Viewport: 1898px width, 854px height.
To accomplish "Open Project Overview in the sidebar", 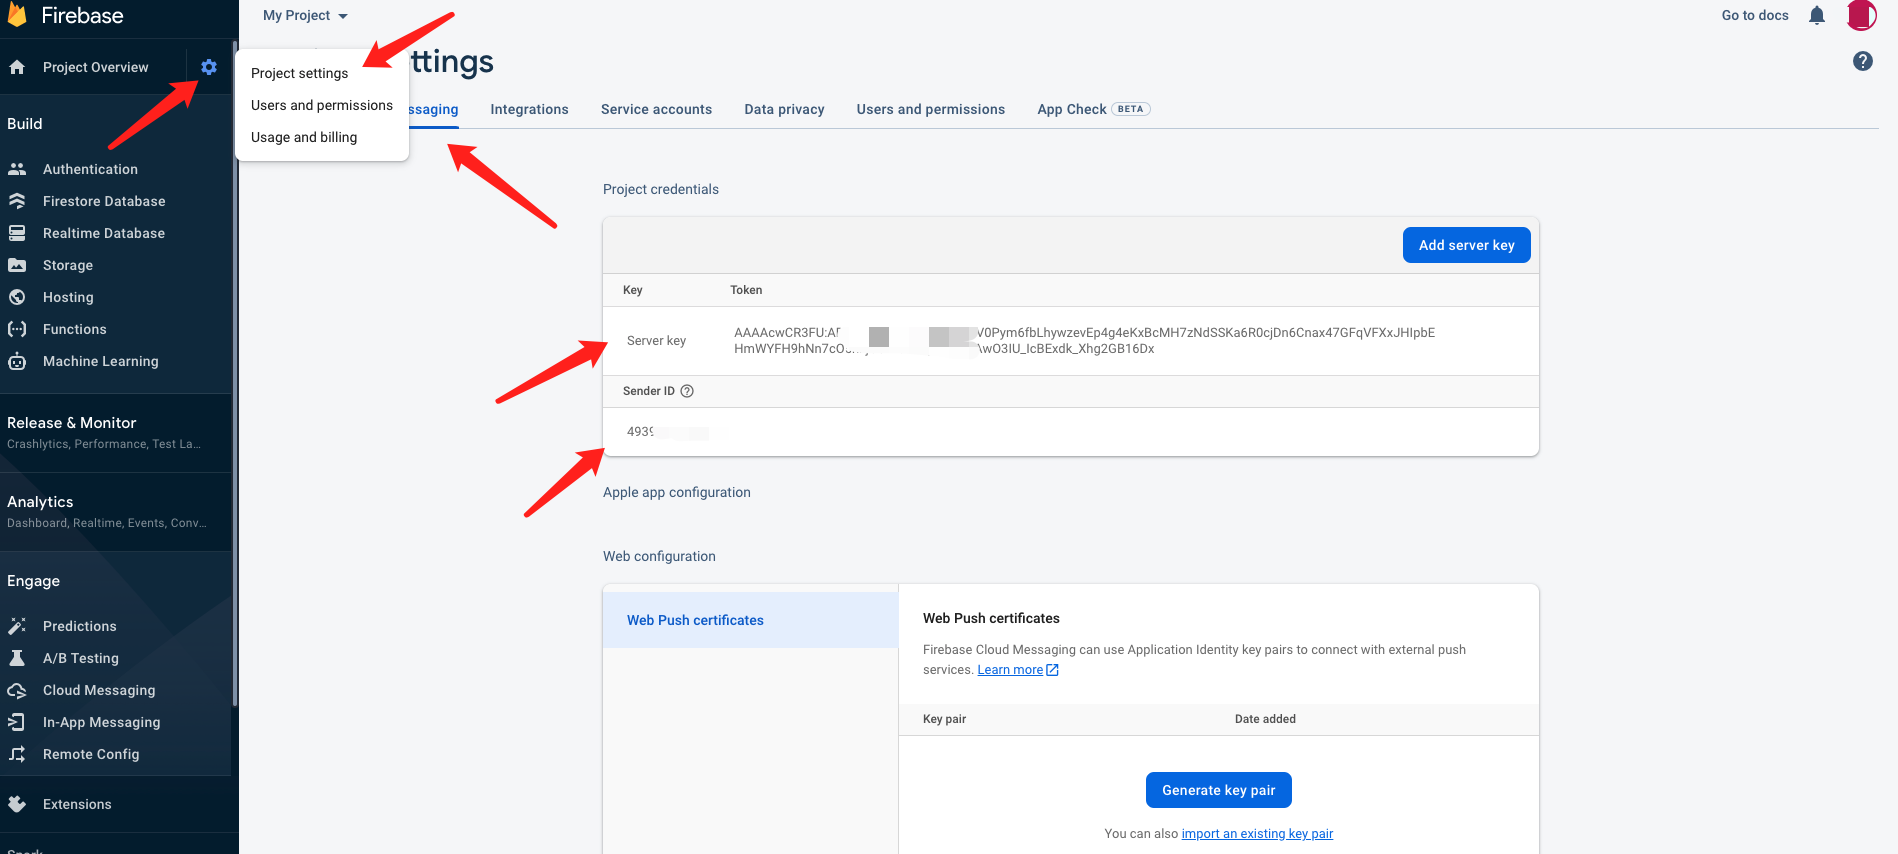I will pyautogui.click(x=95, y=67).
